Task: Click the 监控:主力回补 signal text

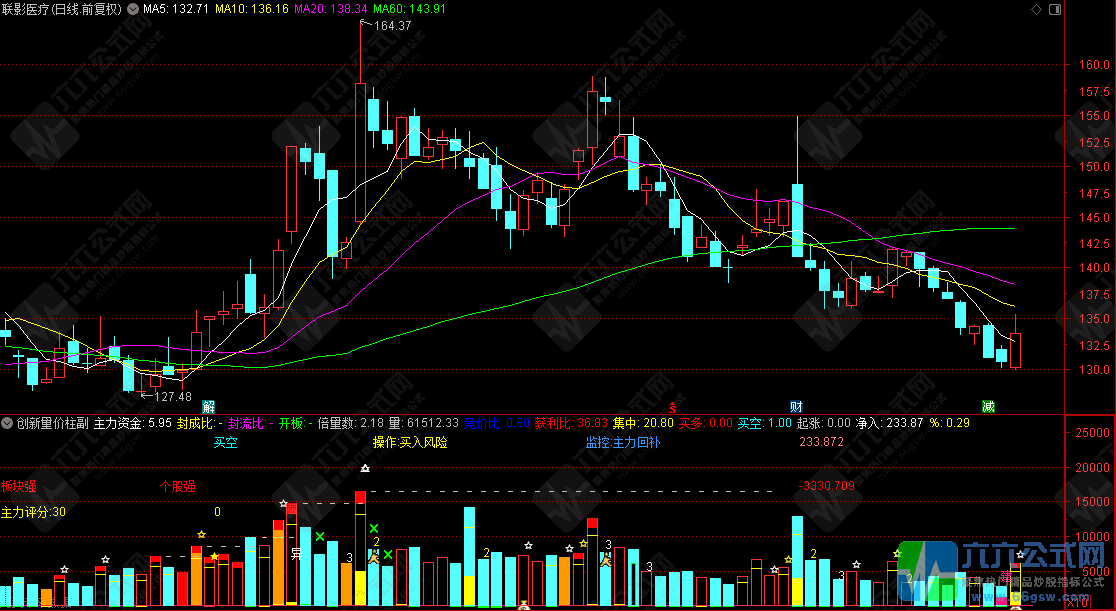Action: pyautogui.click(x=623, y=442)
